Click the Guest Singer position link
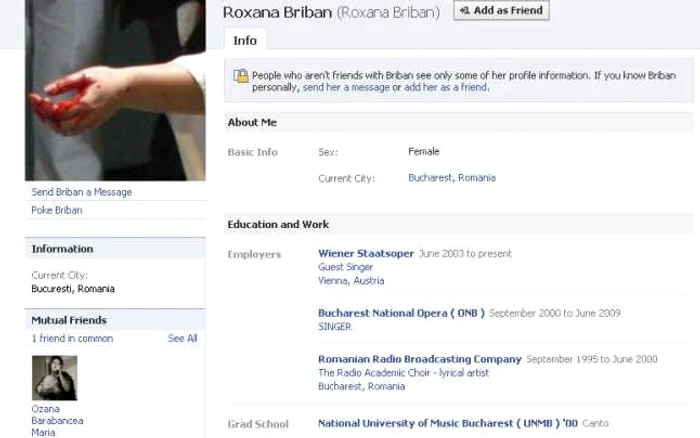700x438 pixels. pyautogui.click(x=346, y=267)
